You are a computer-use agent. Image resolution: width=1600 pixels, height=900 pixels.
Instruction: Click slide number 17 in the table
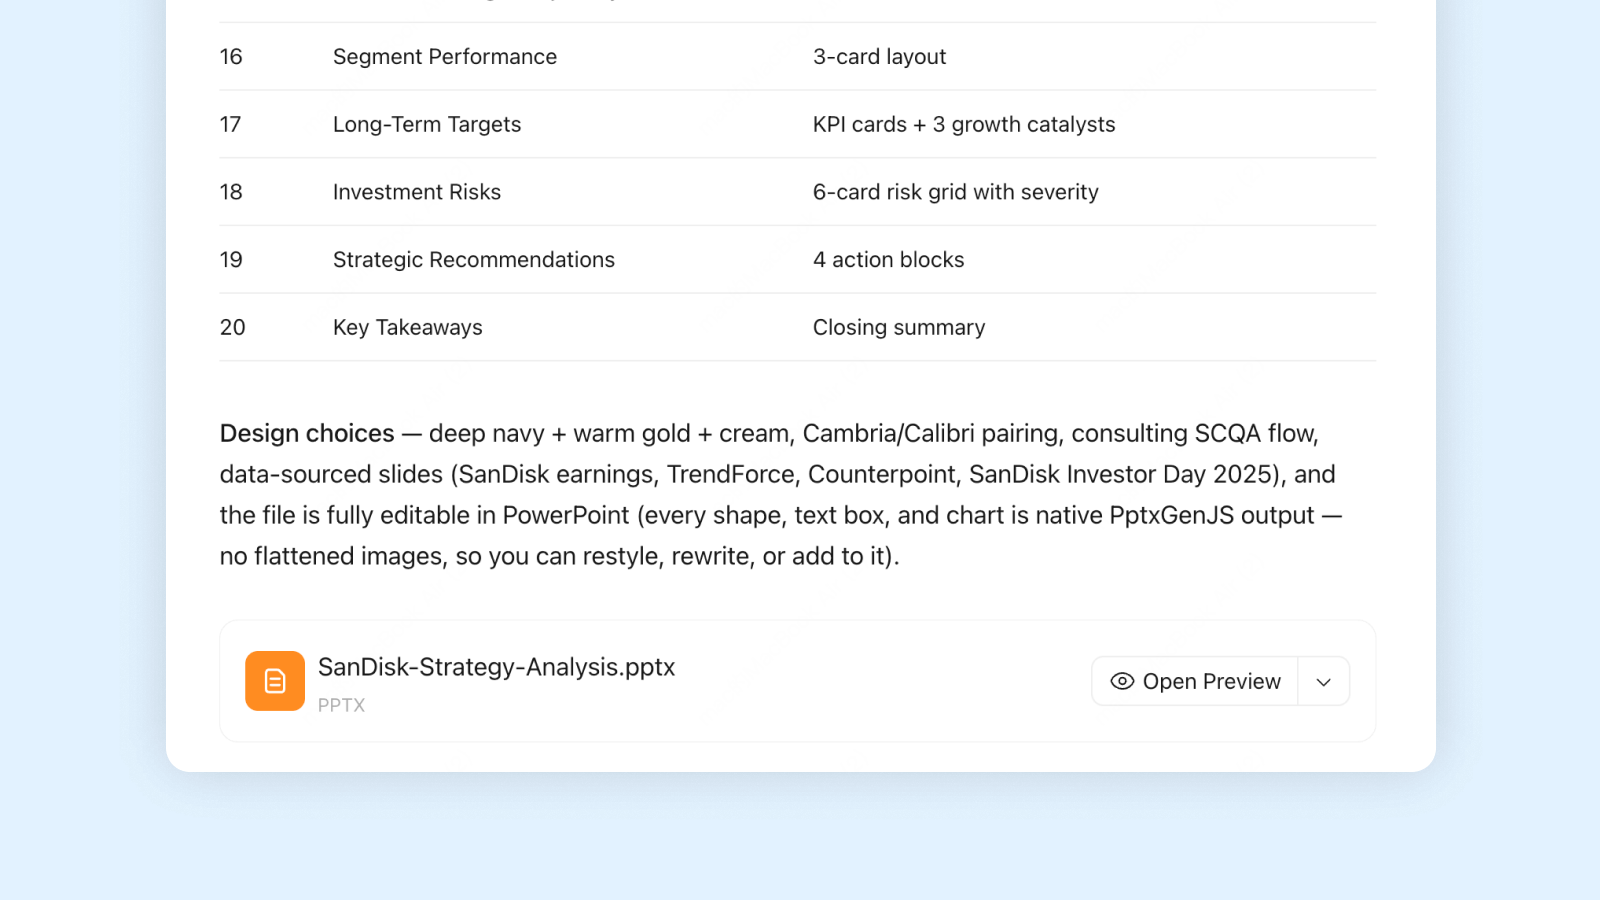pyautogui.click(x=231, y=124)
